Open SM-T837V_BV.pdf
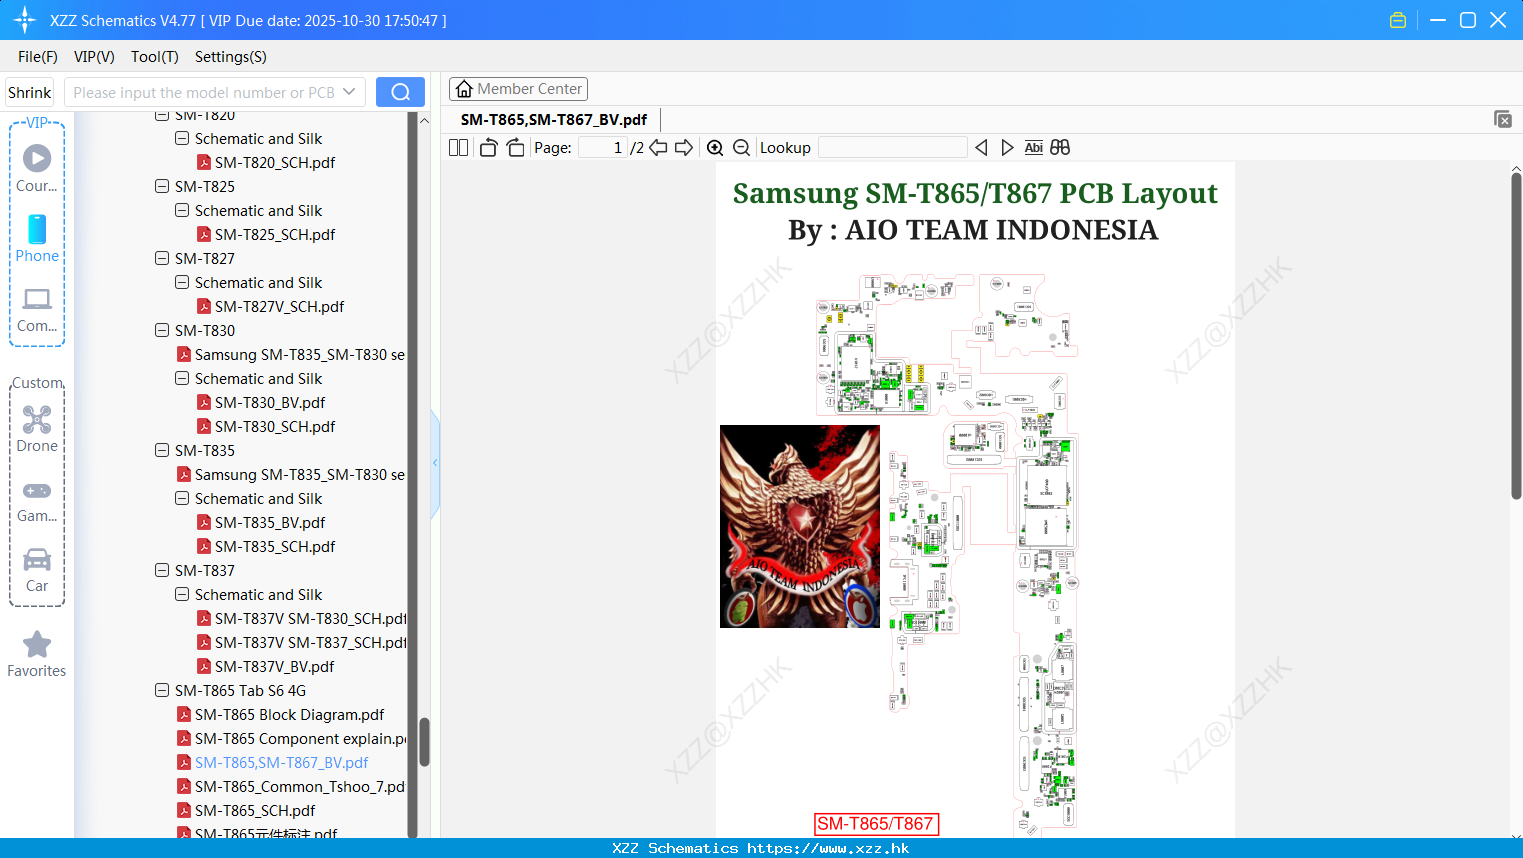Screen dimensions: 1523x858 tap(274, 666)
